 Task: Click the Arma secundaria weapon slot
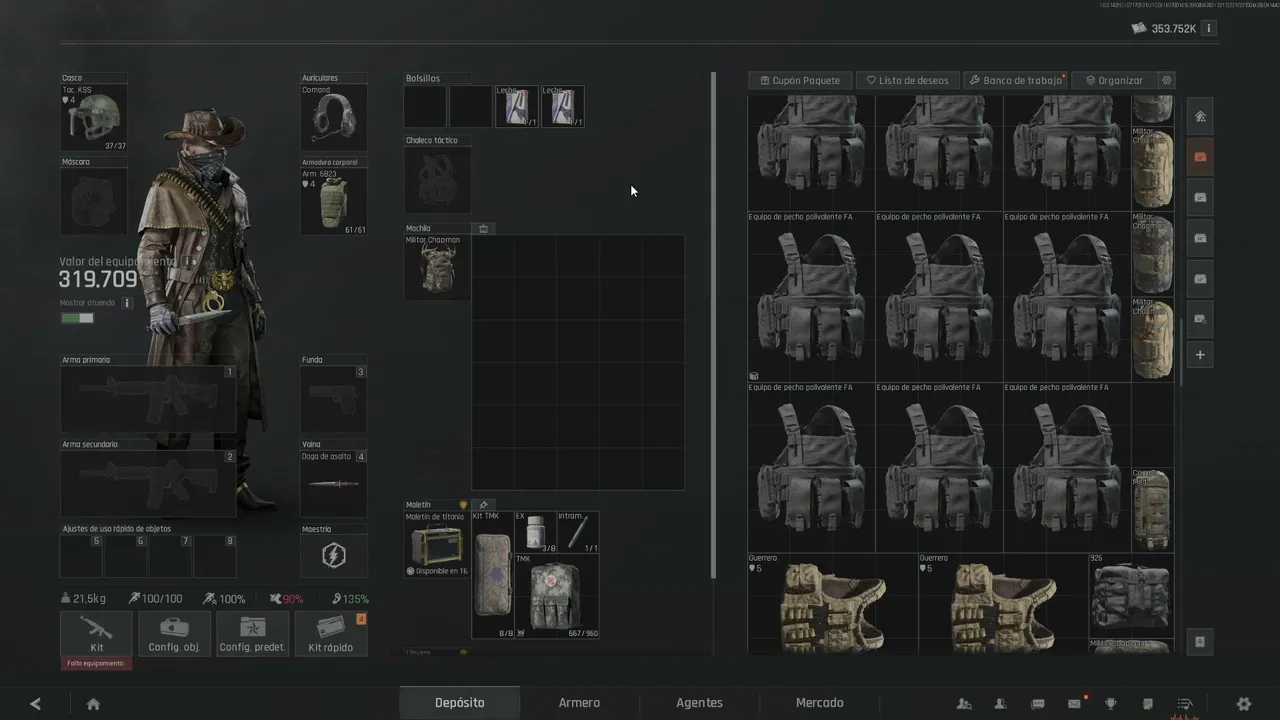click(x=148, y=484)
